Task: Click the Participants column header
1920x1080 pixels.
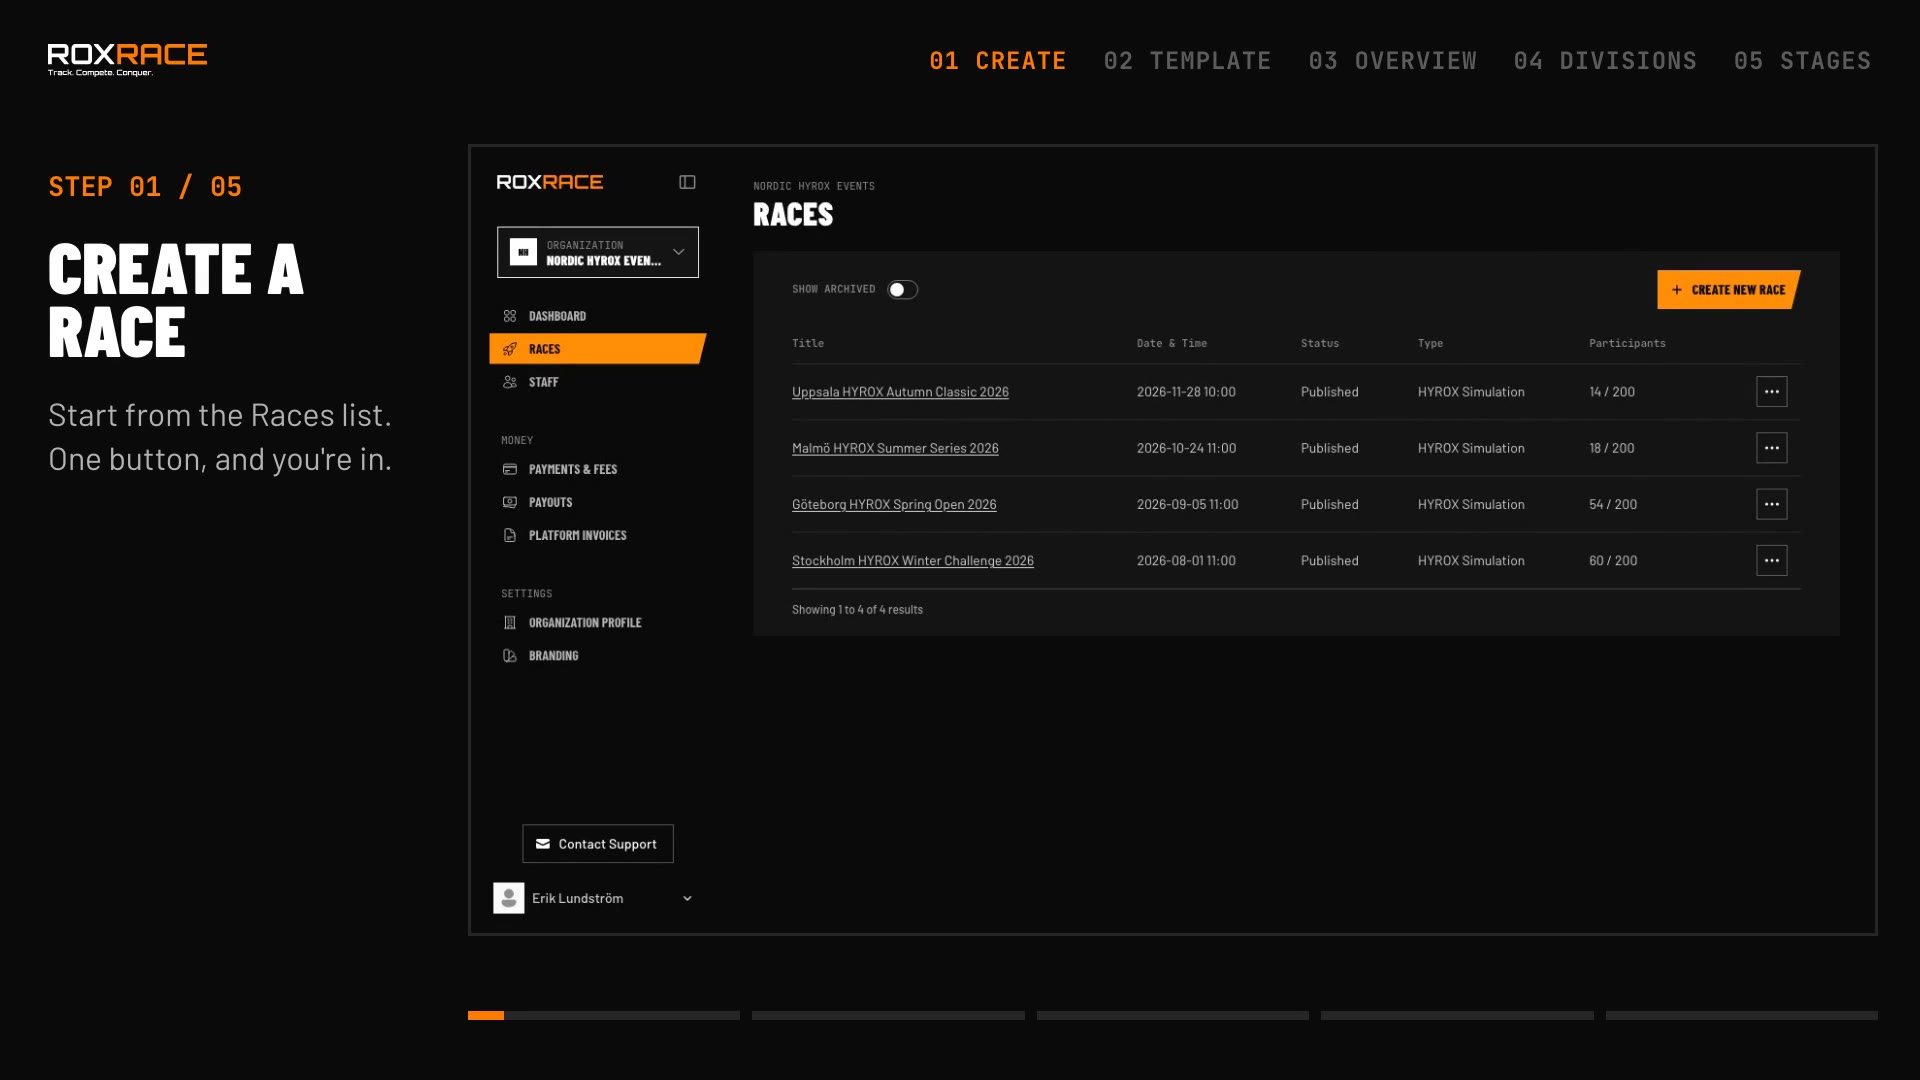Action: (x=1627, y=343)
